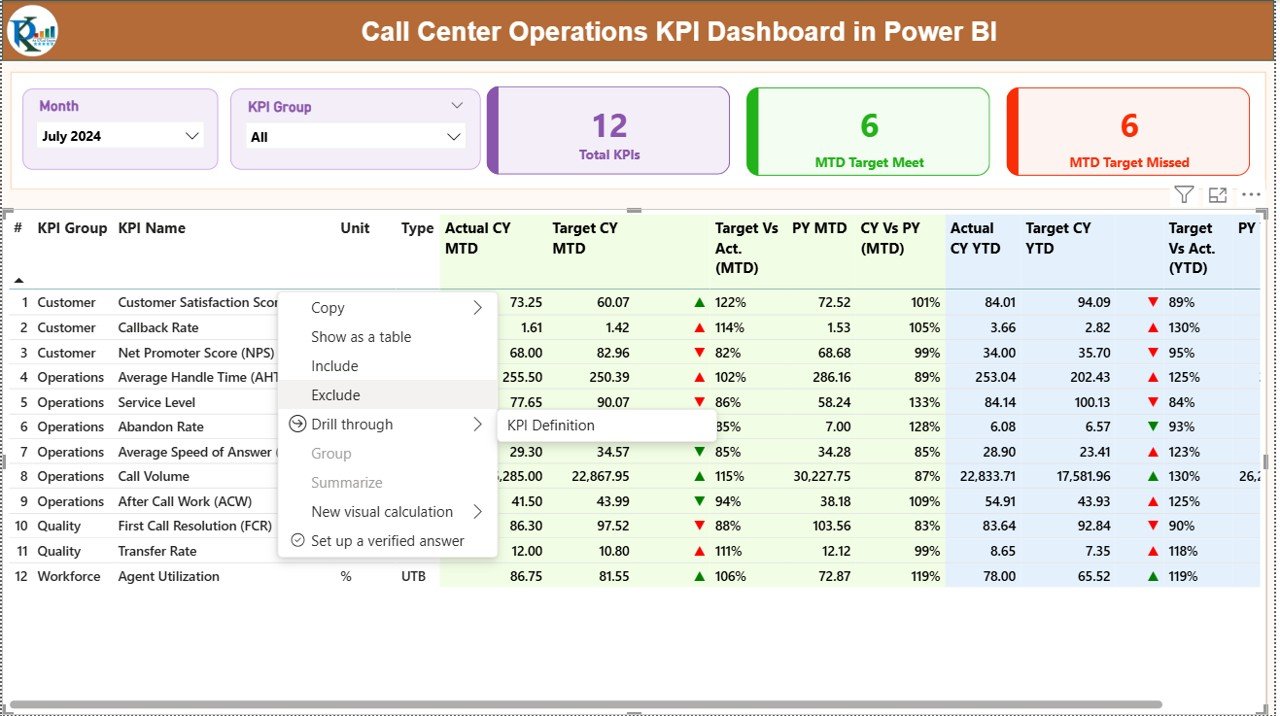Image resolution: width=1280 pixels, height=716 pixels.
Task: Click the 6 MTD Target Meet card
Action: click(867, 131)
